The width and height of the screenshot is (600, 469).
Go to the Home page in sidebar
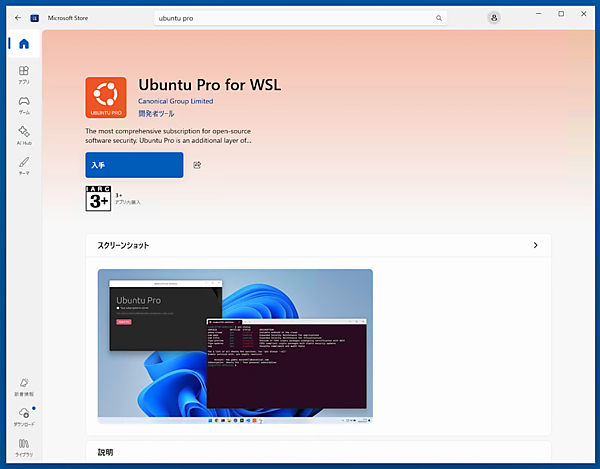[24, 44]
